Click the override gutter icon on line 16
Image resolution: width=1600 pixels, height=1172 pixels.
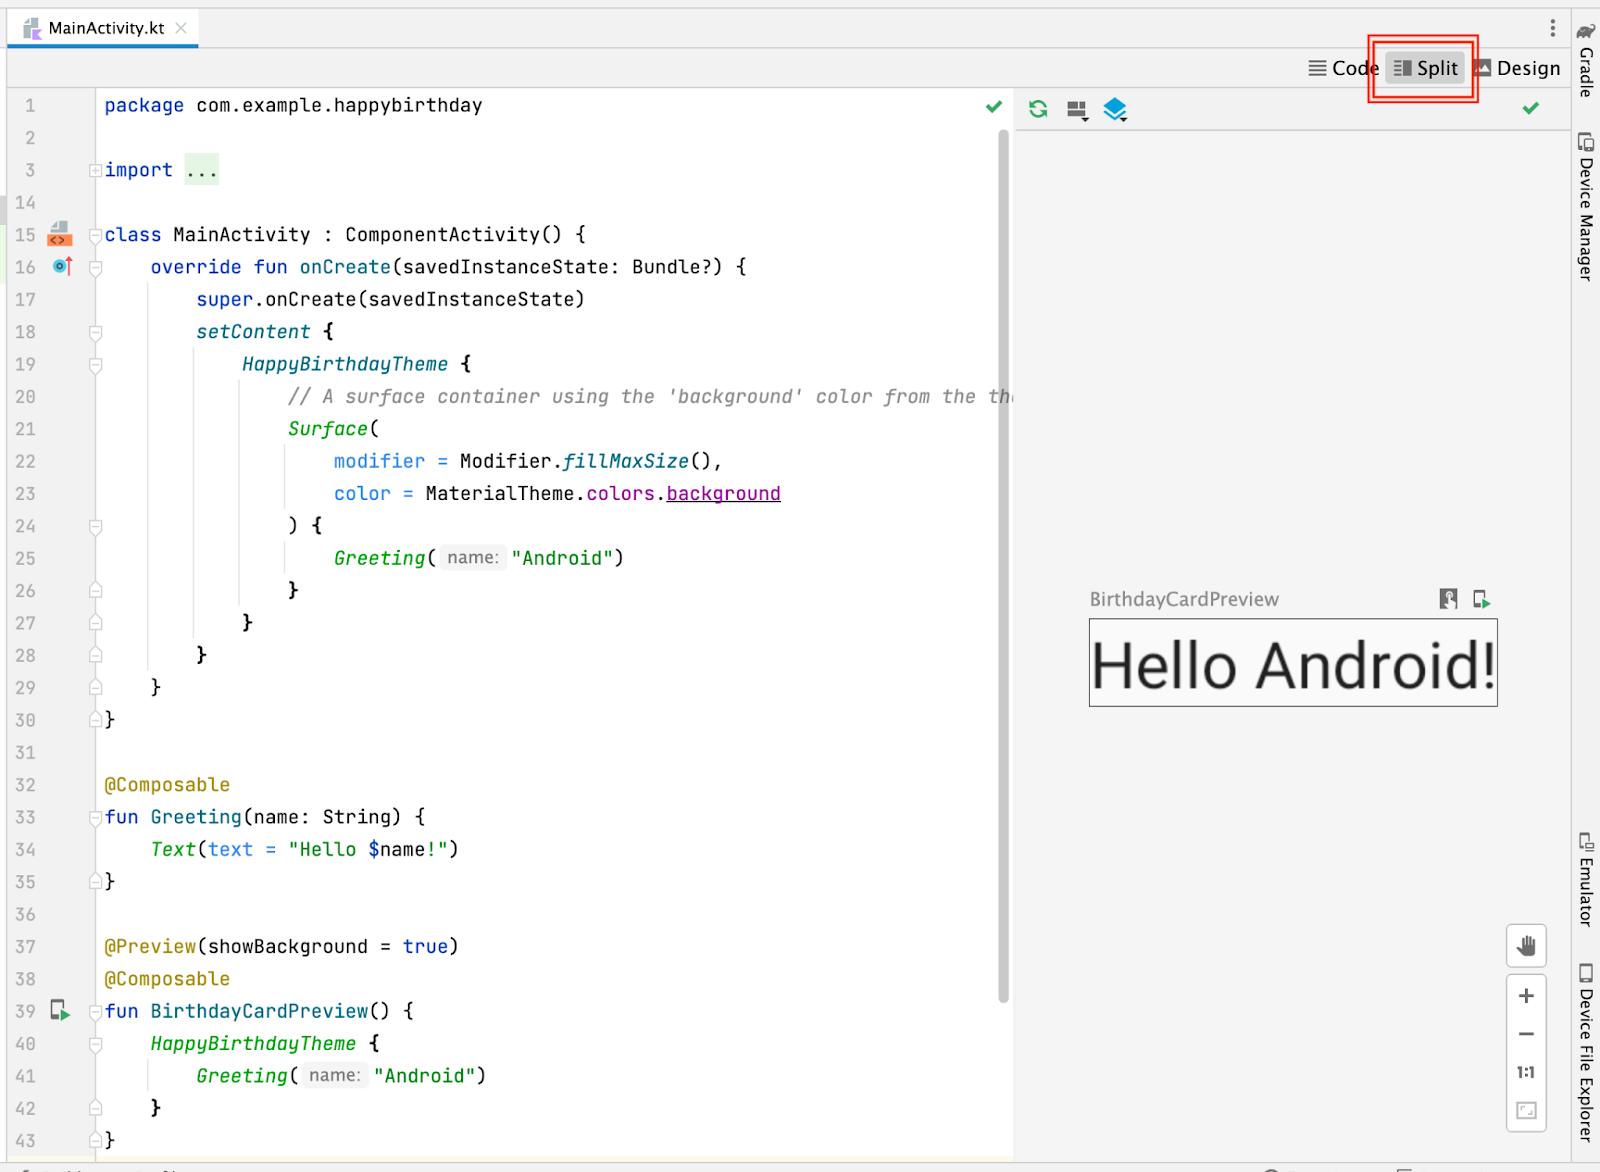pos(62,266)
